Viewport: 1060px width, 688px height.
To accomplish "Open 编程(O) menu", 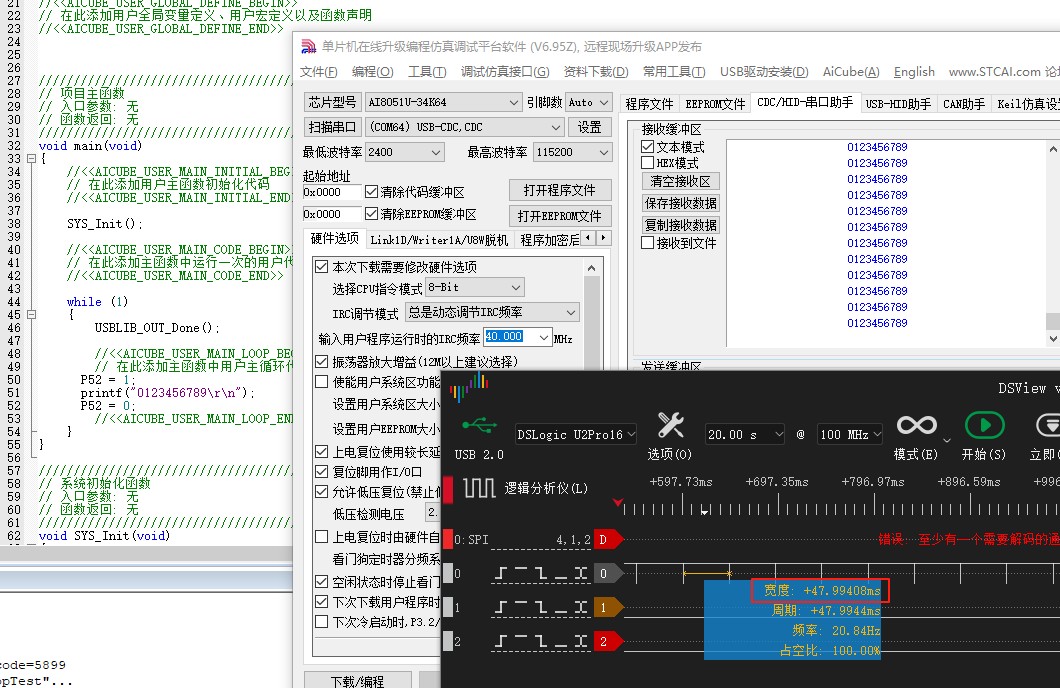I will click(372, 72).
